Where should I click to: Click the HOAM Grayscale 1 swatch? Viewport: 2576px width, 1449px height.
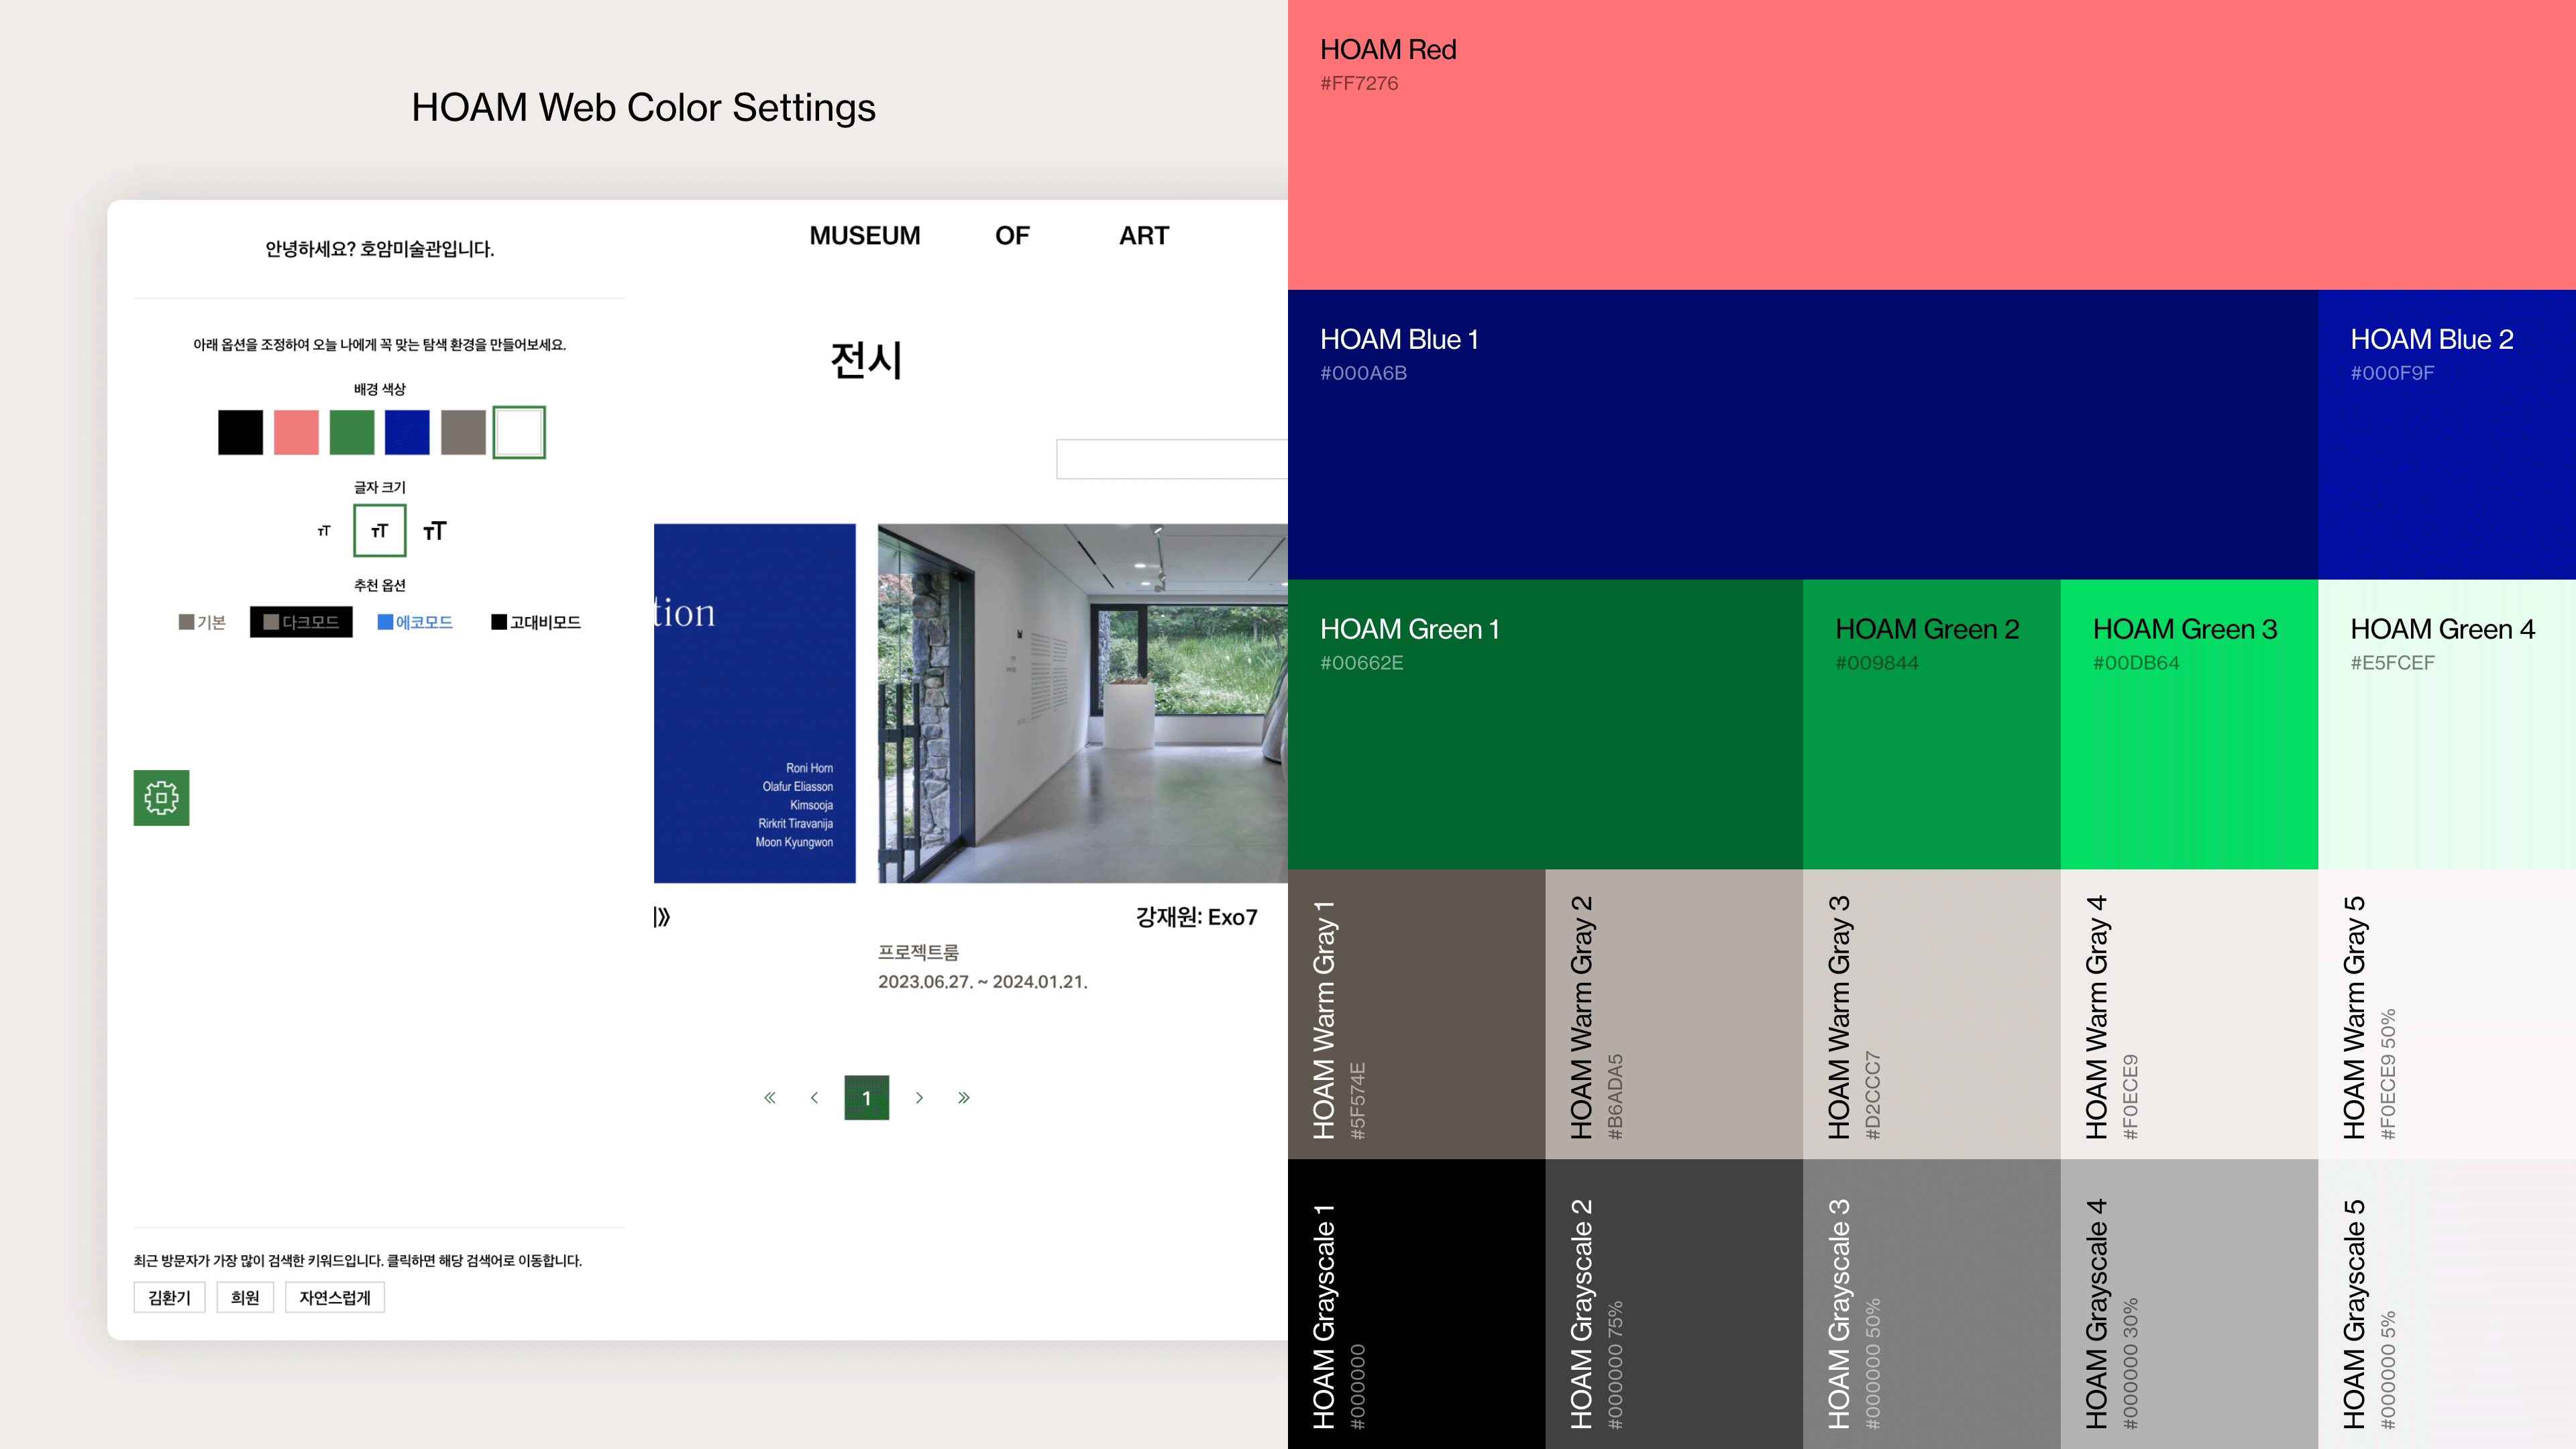pos(1416,1304)
